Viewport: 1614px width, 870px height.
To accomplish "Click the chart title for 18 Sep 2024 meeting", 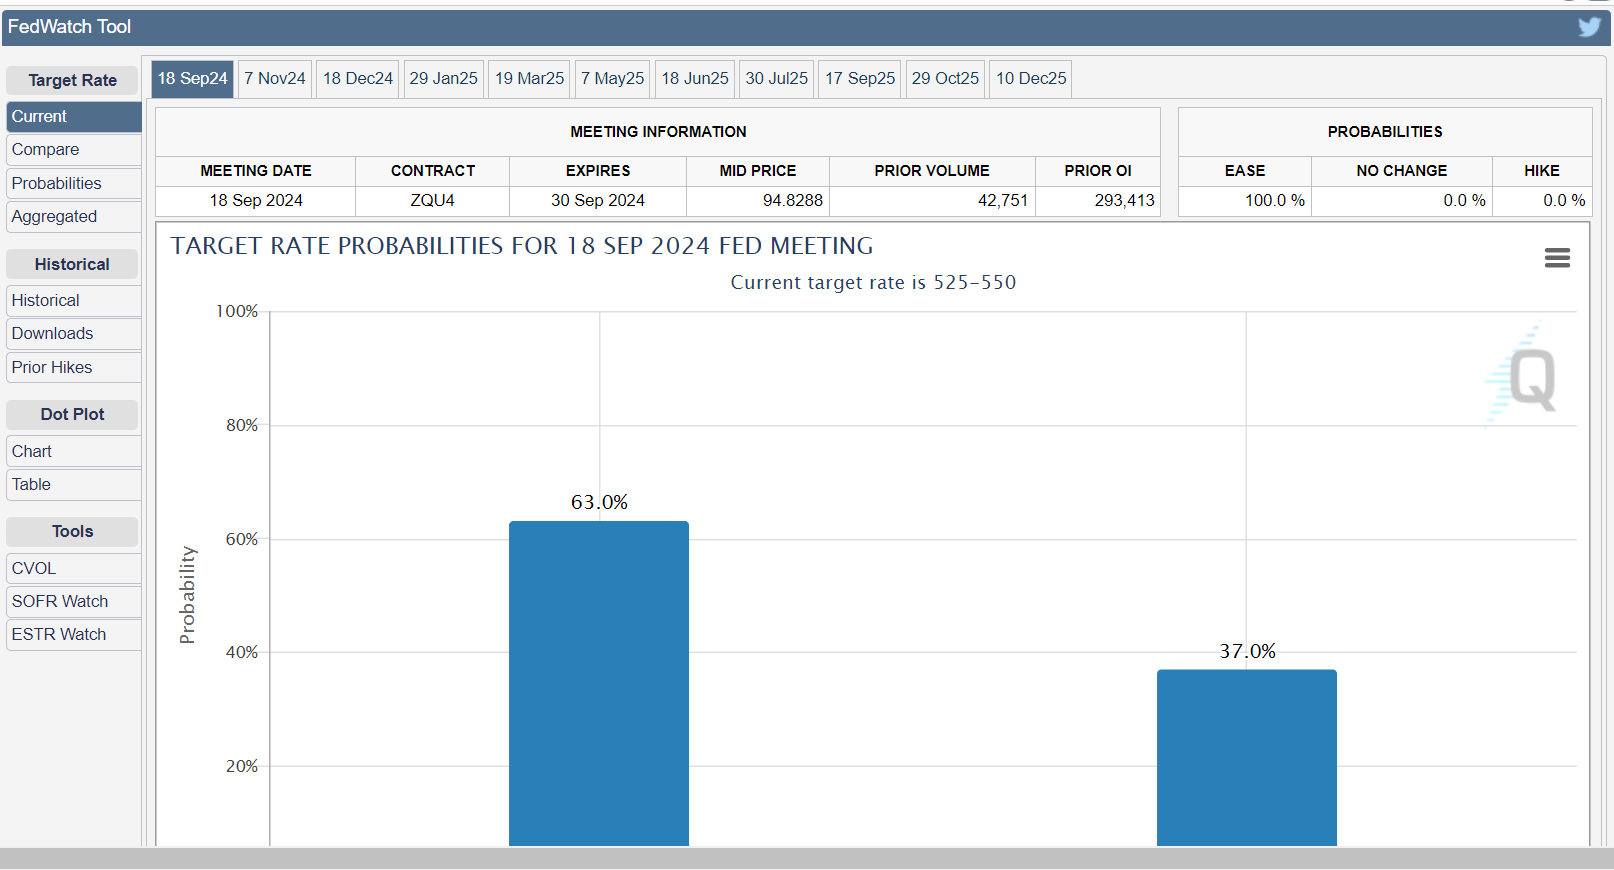I will click(522, 246).
